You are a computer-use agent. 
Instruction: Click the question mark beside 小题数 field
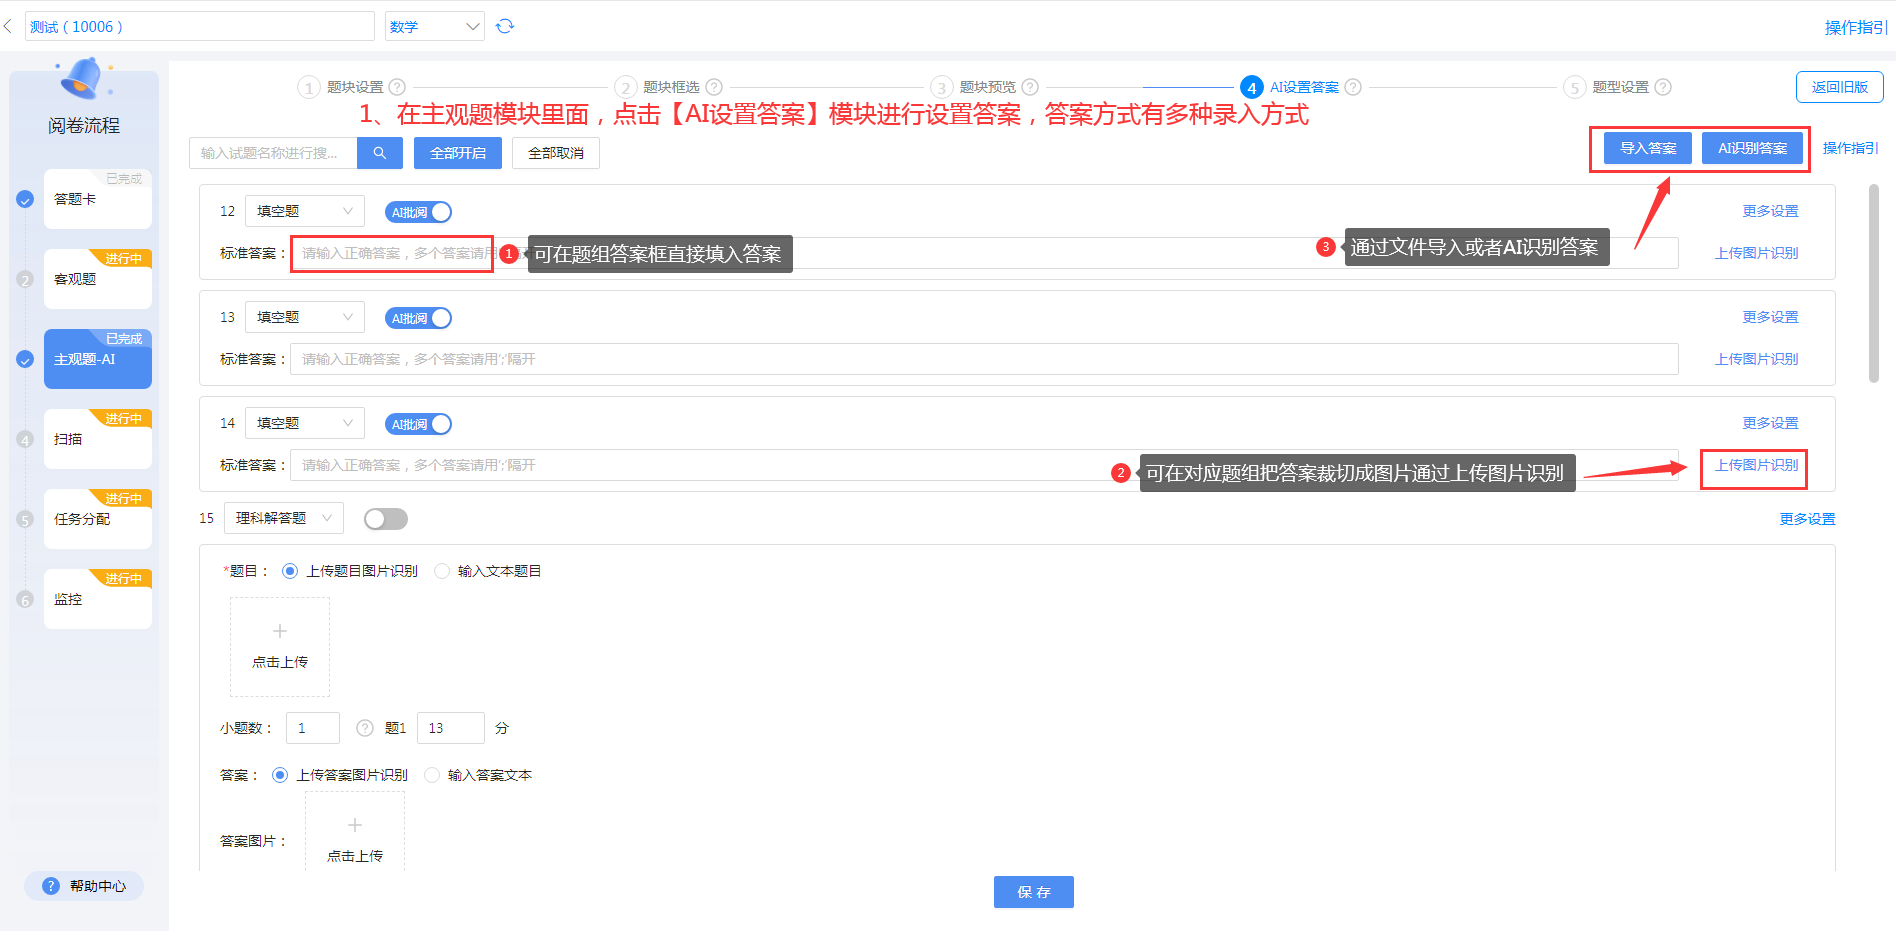365,728
